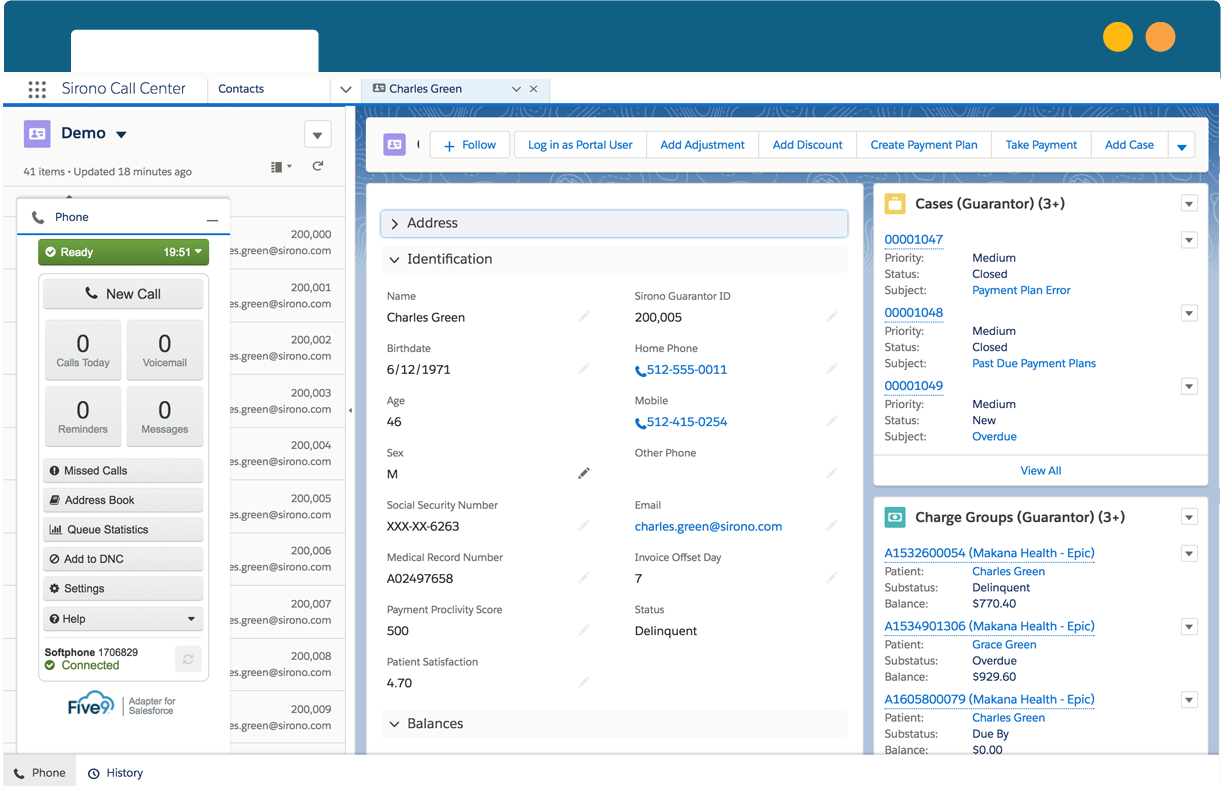
Task: Open the Demo list view picker
Action: (121, 134)
